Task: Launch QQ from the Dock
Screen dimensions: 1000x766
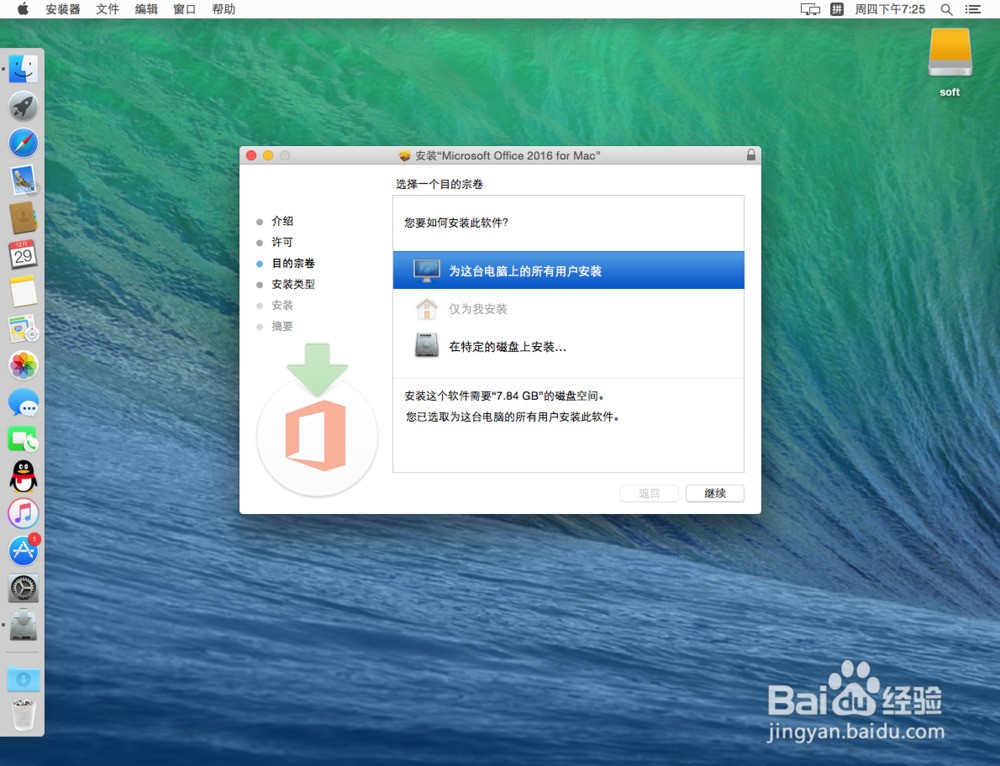Action: [22, 478]
